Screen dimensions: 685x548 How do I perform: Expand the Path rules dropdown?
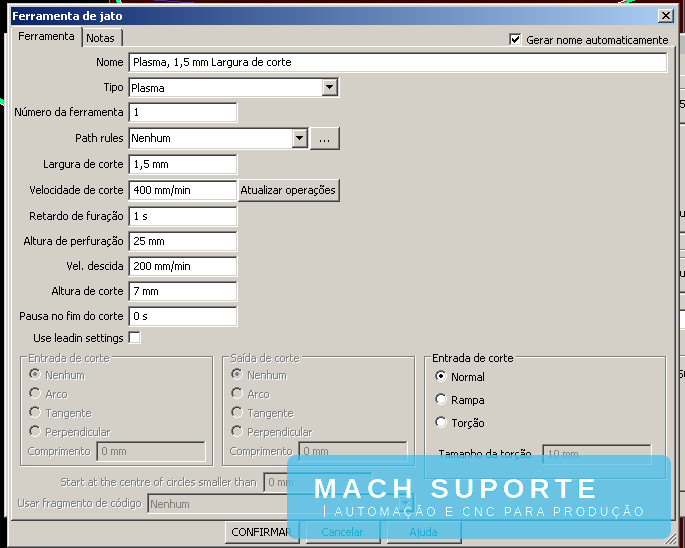pos(298,139)
